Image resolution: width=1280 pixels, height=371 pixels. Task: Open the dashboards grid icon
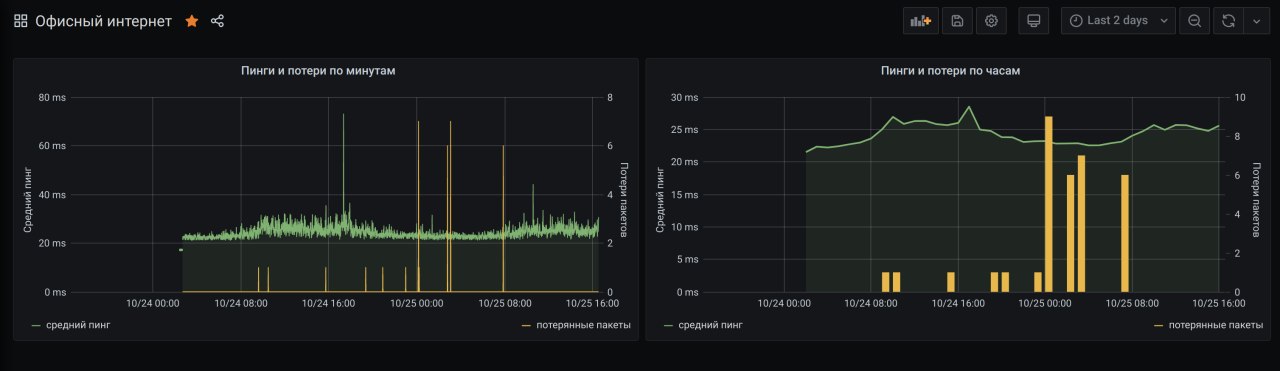20,21
